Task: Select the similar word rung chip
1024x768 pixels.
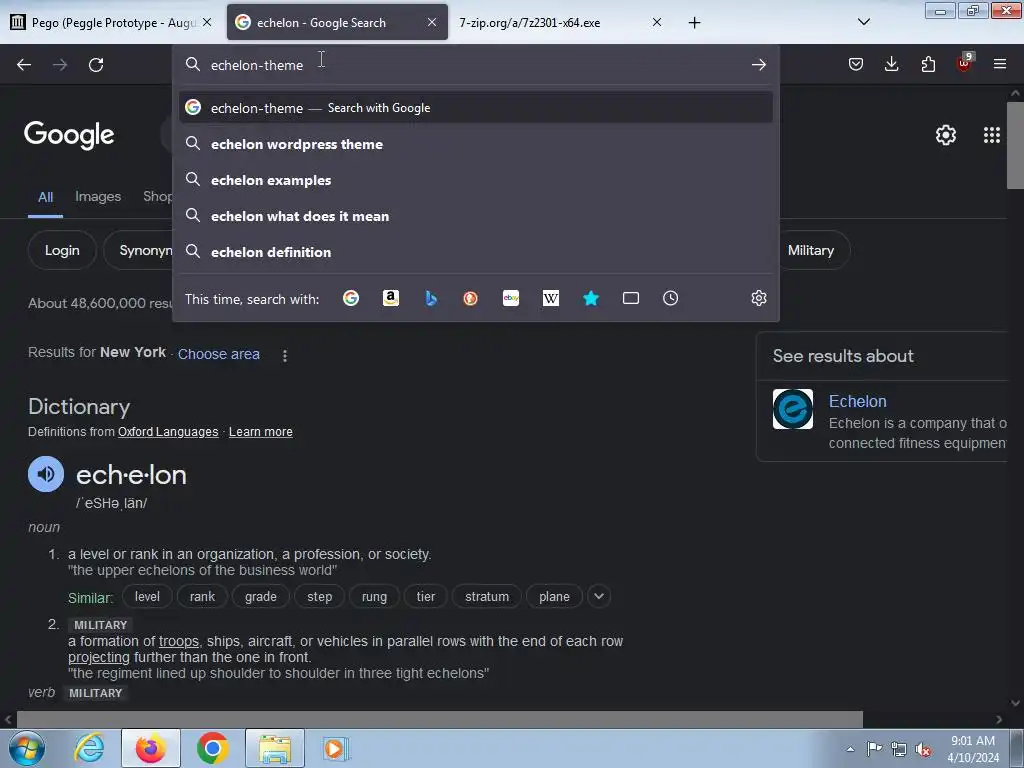Action: 374,596
